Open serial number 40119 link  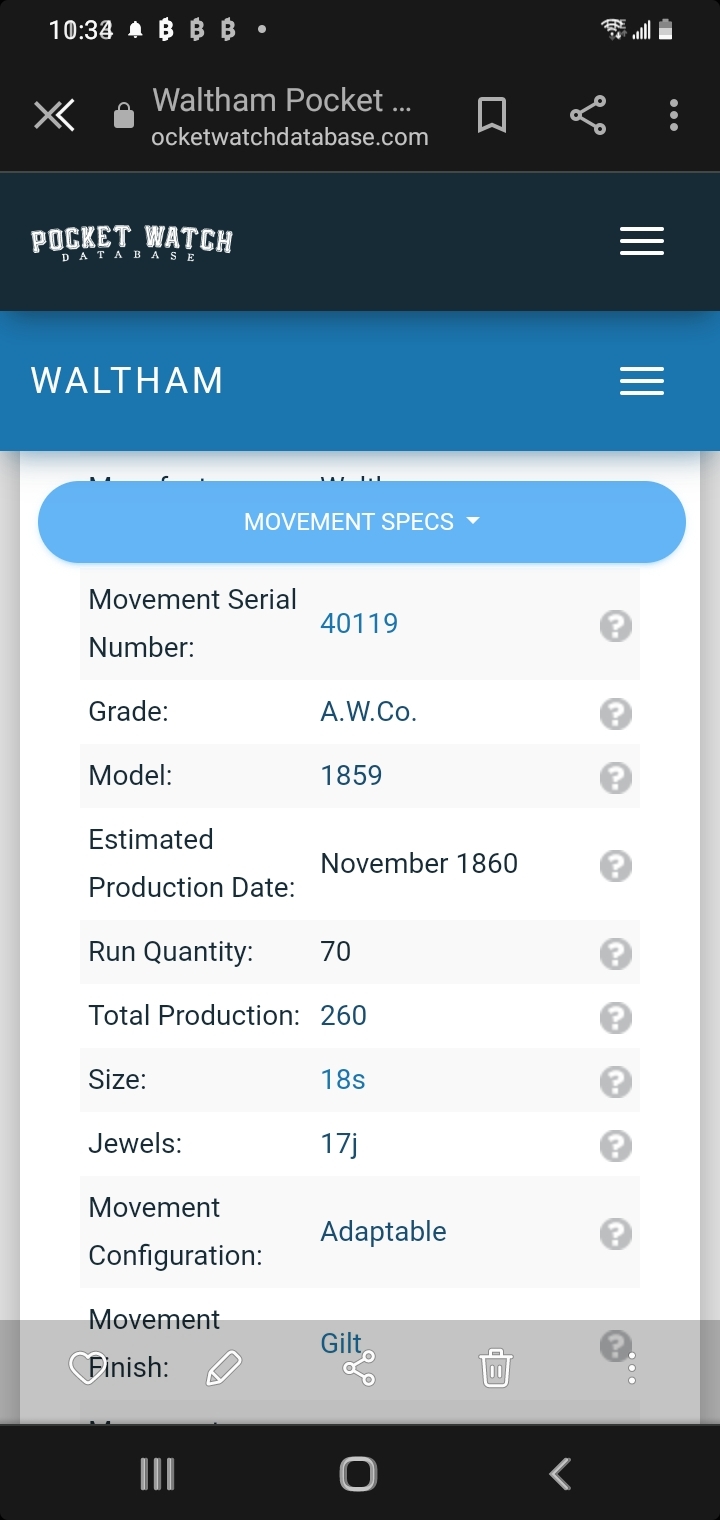359,624
